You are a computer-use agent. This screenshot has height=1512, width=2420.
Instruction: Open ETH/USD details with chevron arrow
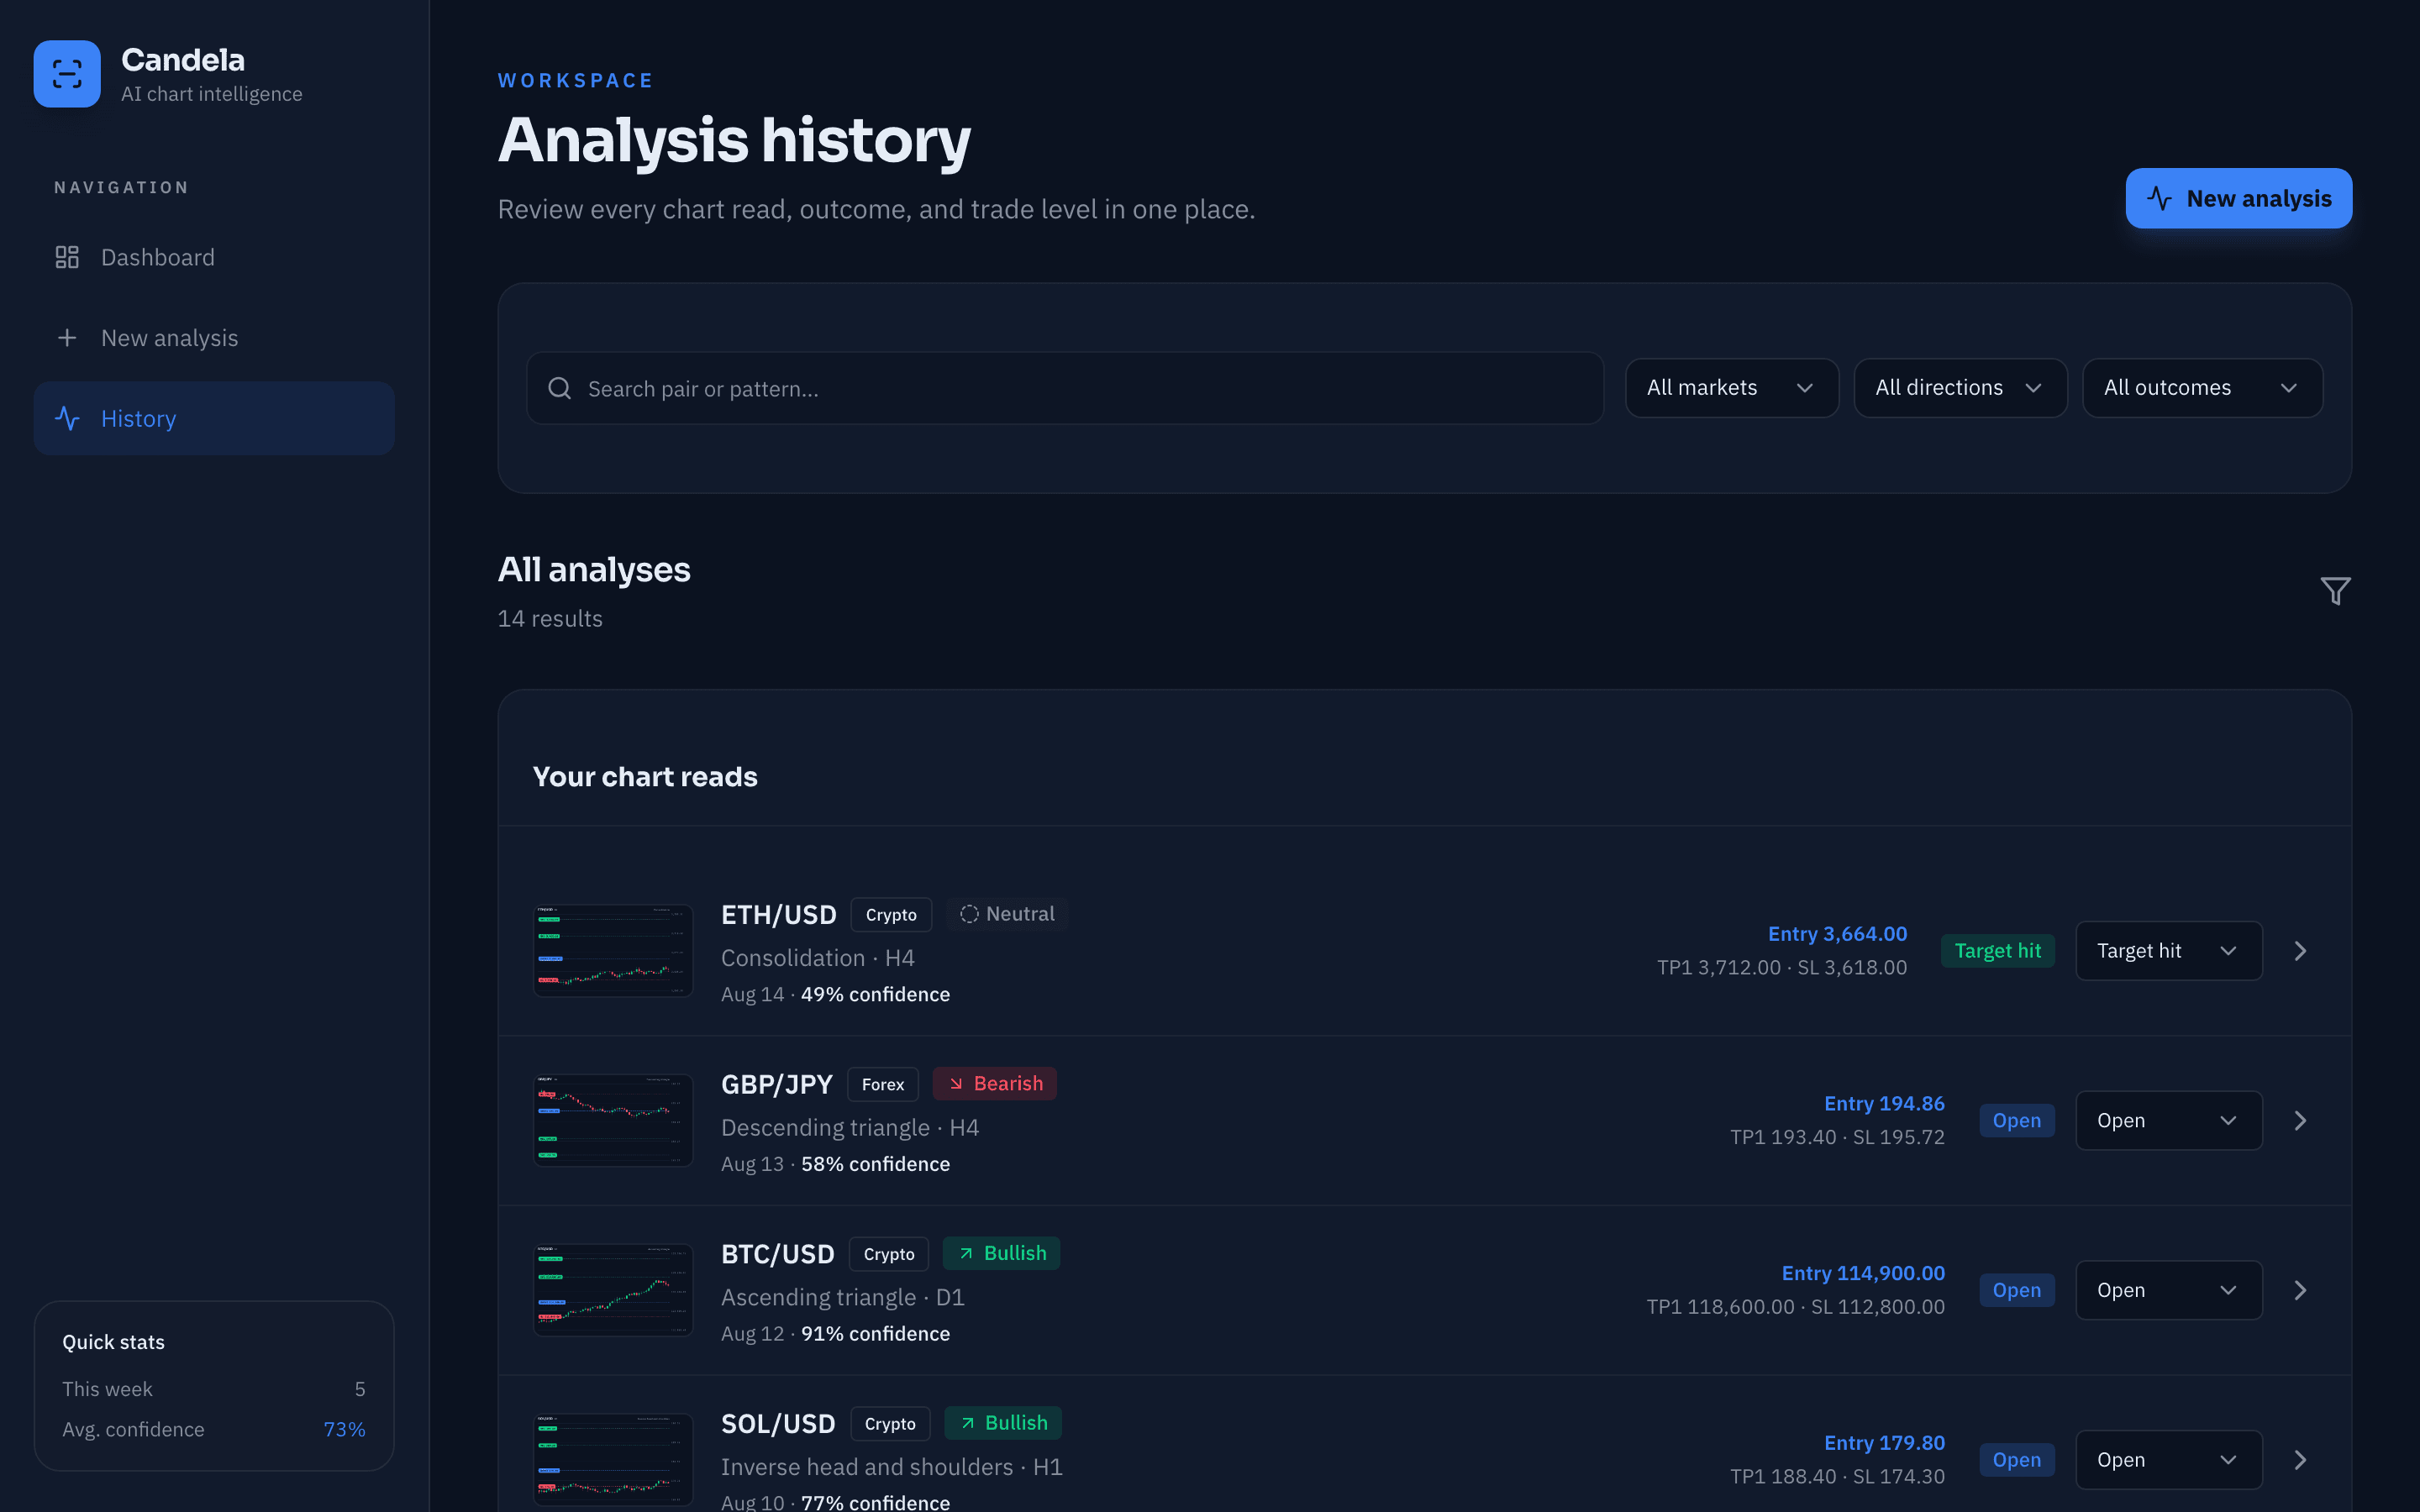click(x=2300, y=951)
